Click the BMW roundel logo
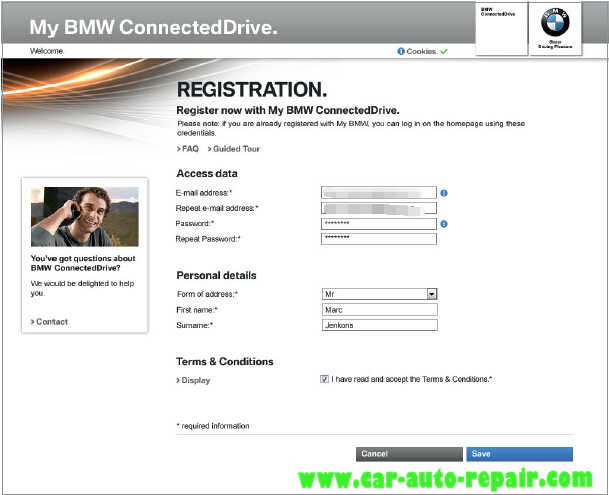The width and height of the screenshot is (609, 495). [x=555, y=23]
